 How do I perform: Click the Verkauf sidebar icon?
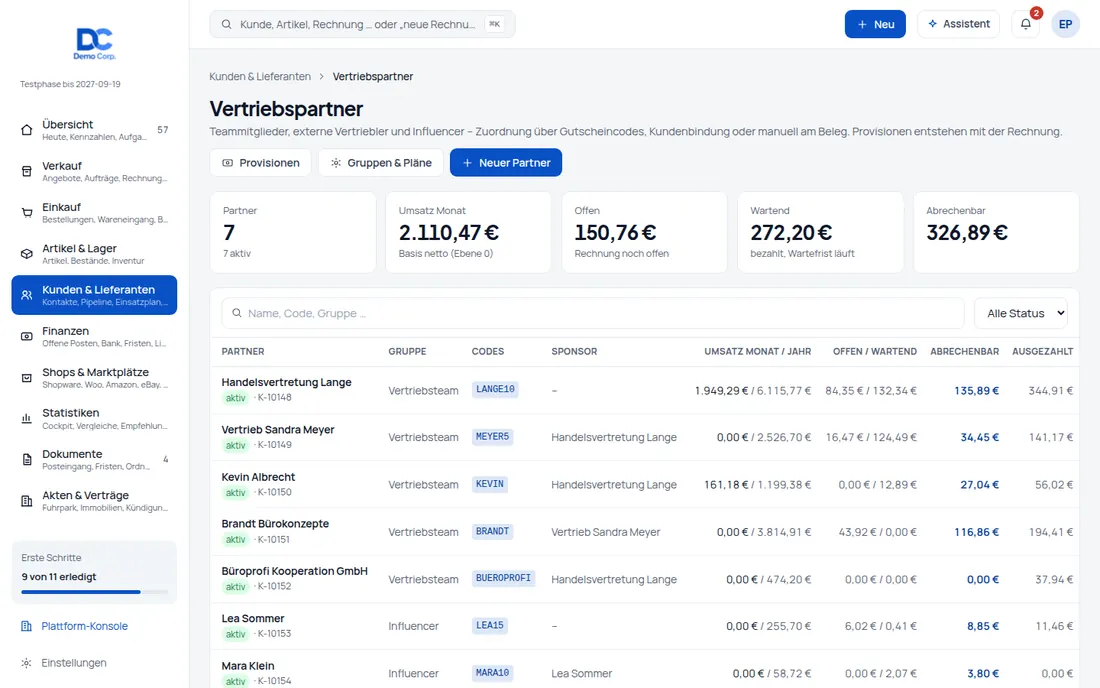pos(27,171)
